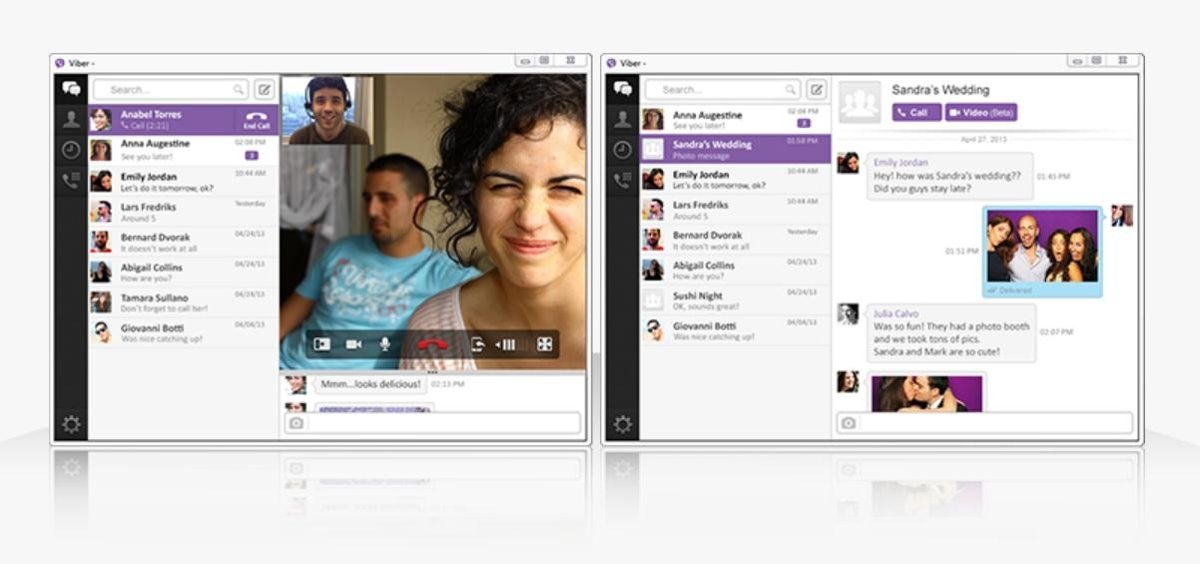Click the transfer call icon in call controls

(478, 344)
